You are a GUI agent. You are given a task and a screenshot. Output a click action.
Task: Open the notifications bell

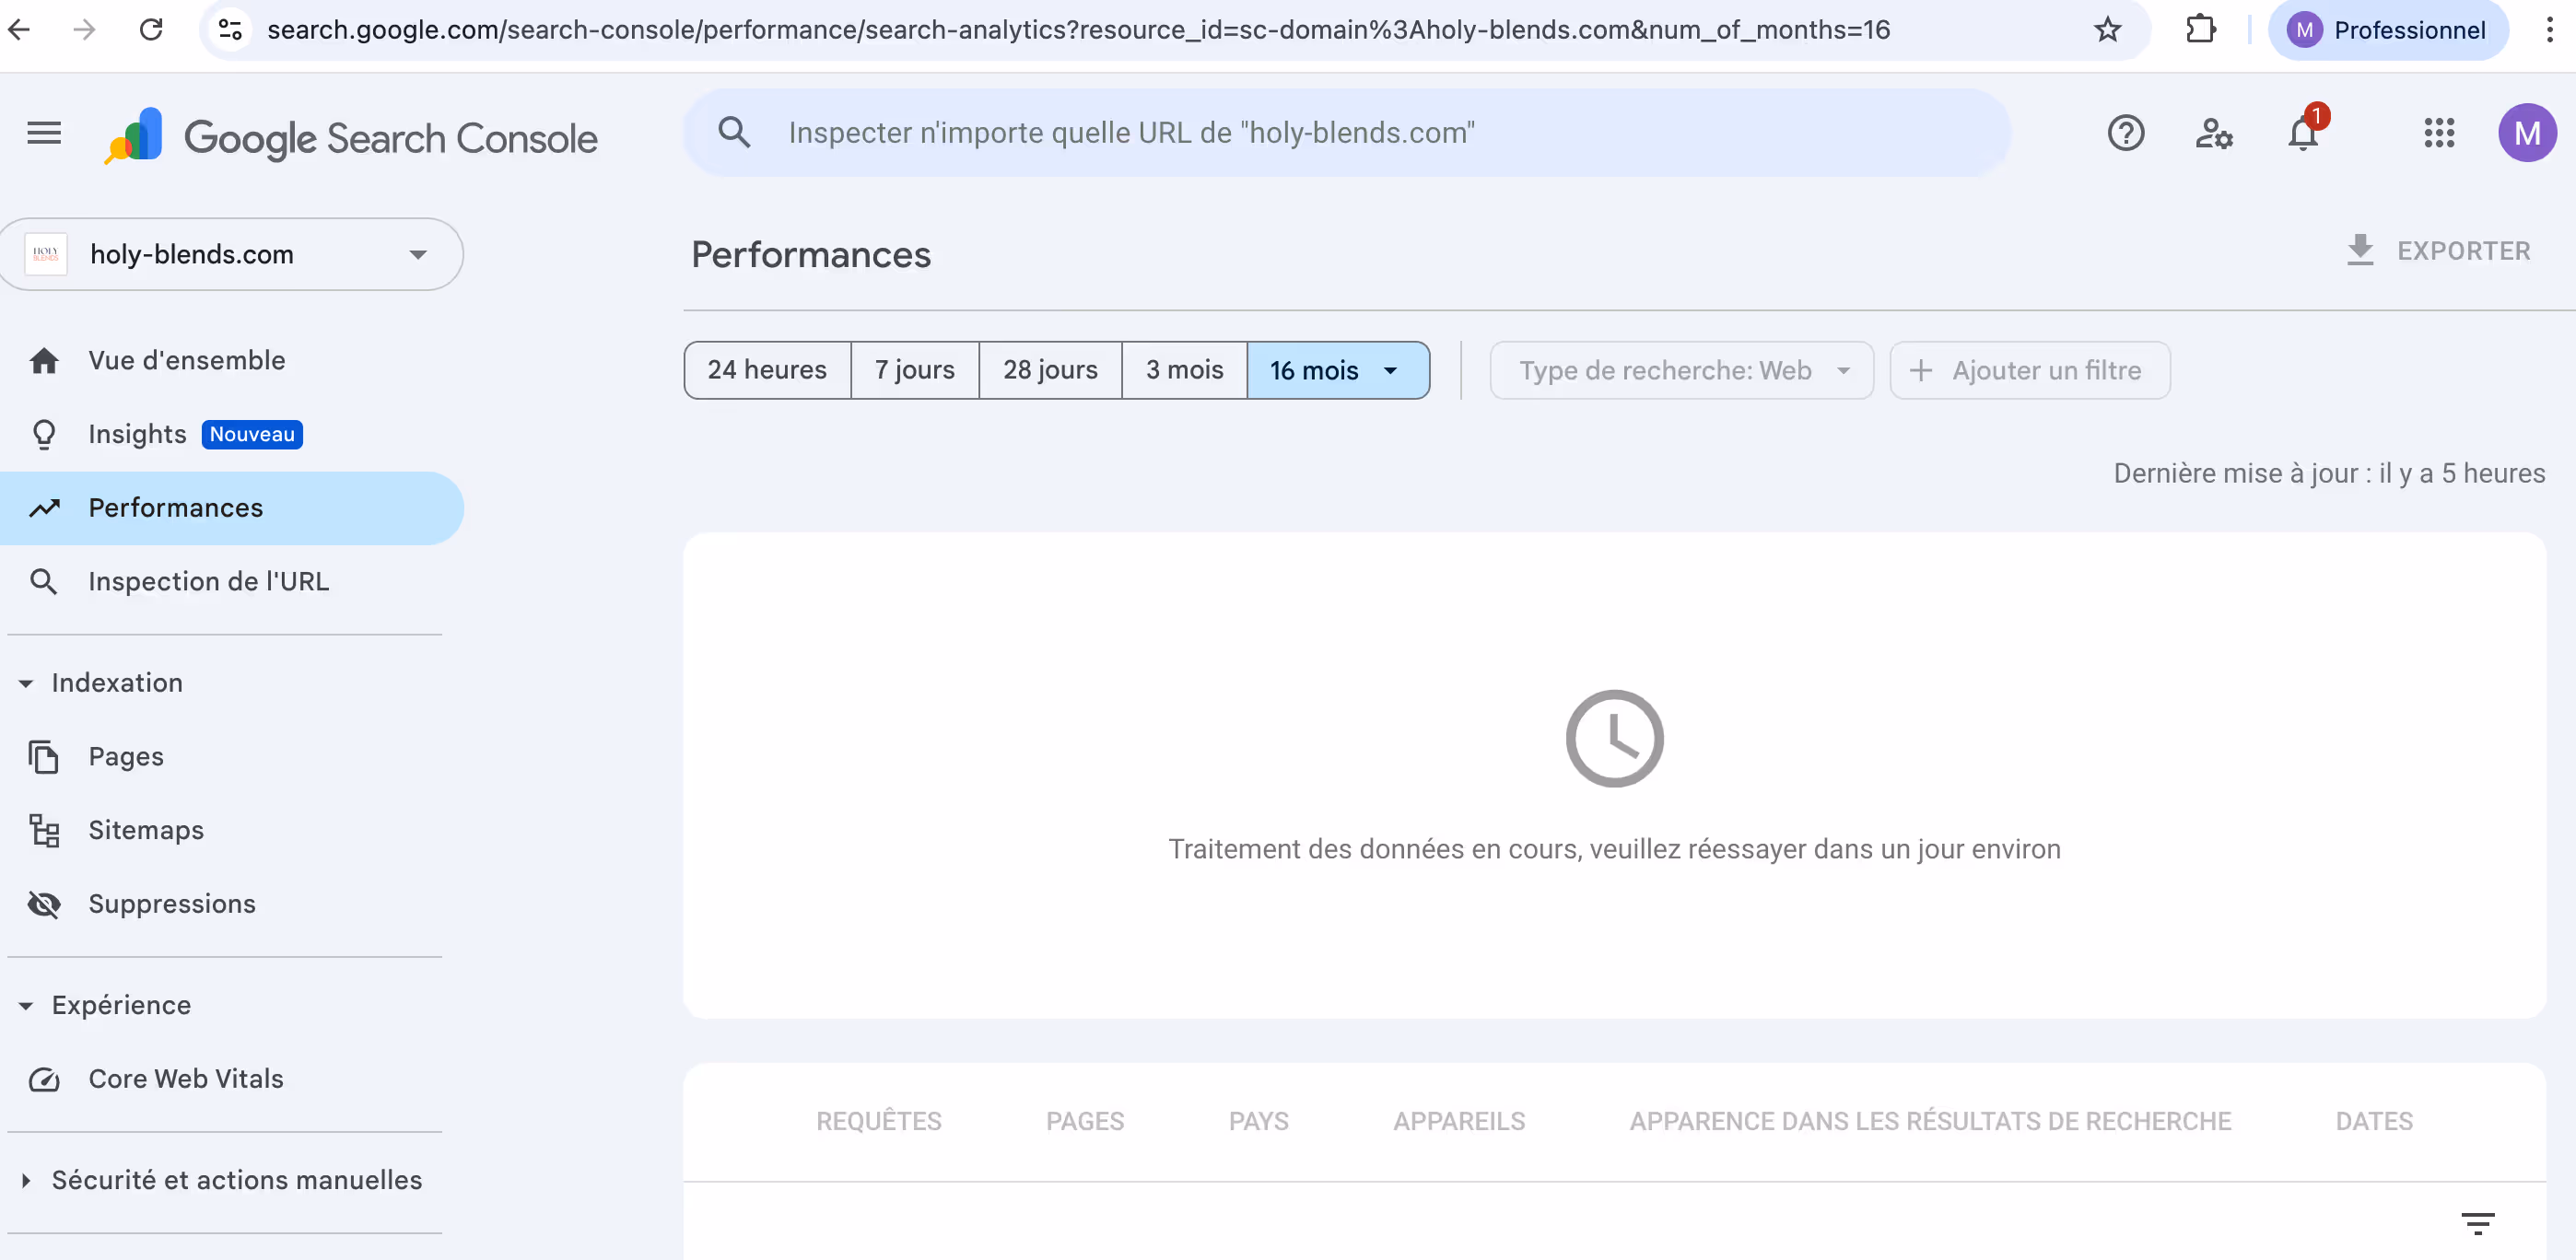(x=2303, y=133)
